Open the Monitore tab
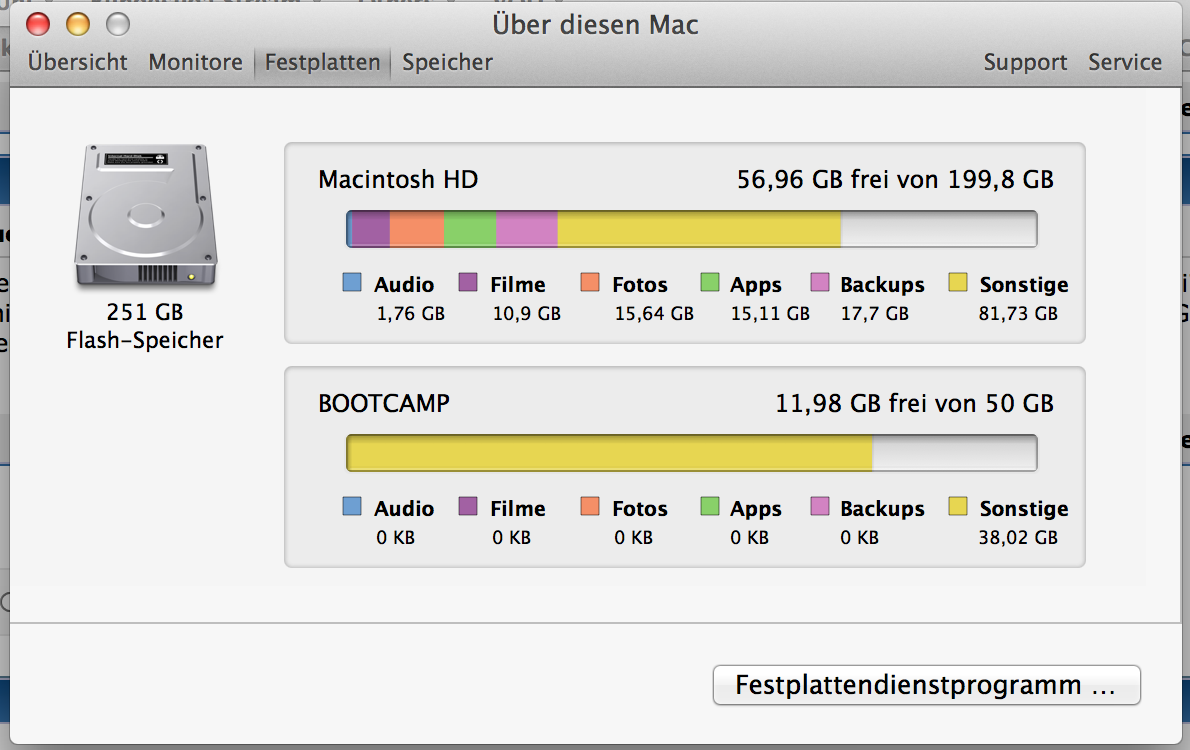 [x=196, y=62]
